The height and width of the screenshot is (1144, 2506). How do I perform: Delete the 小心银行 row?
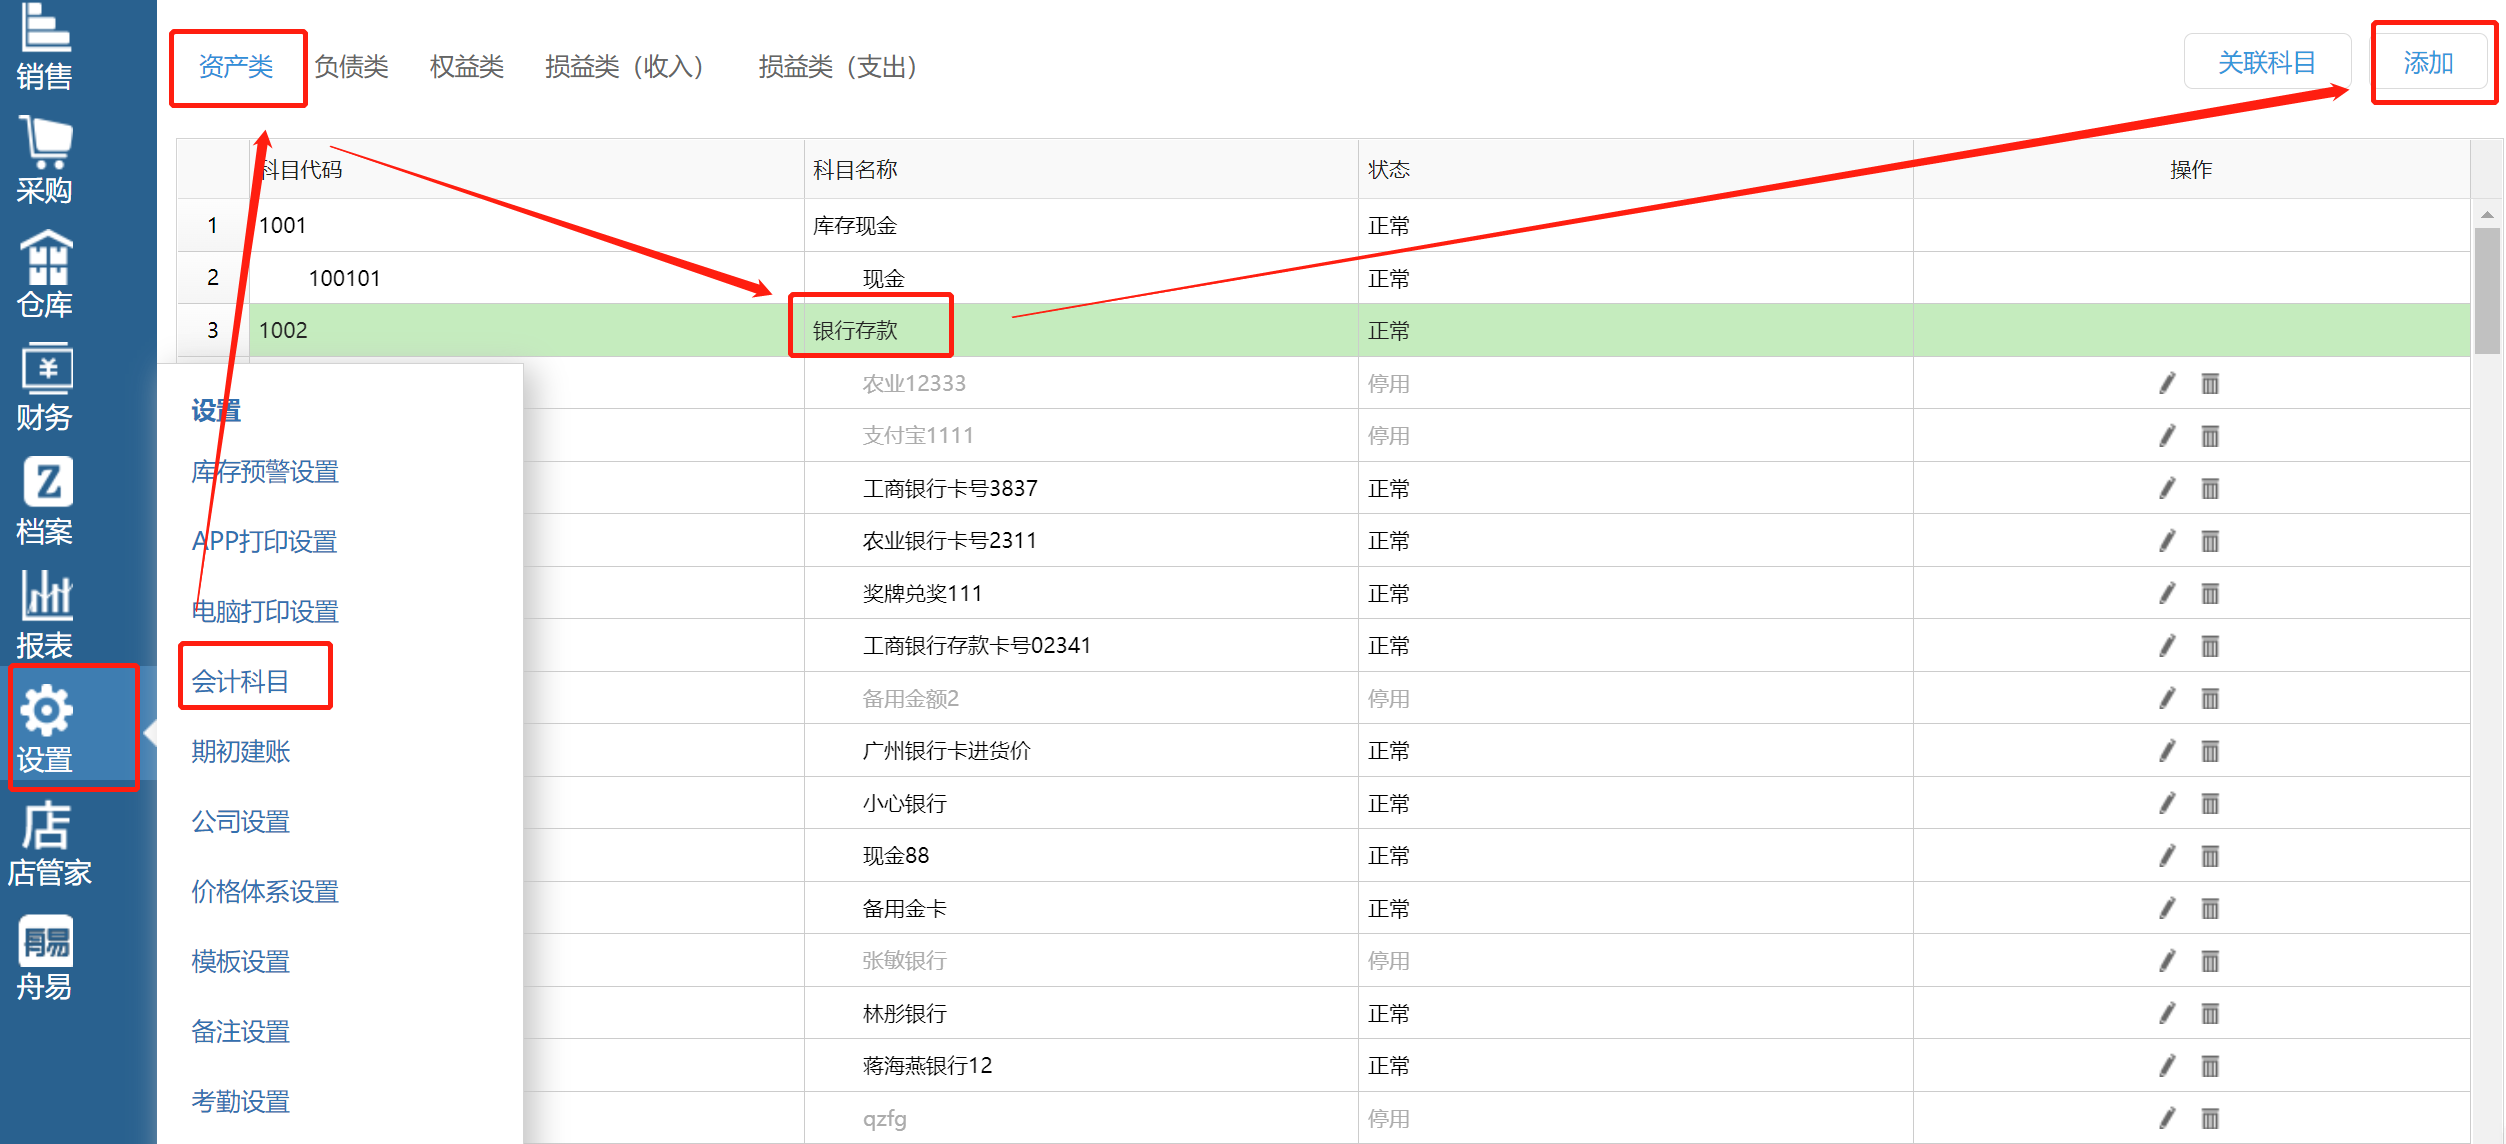[x=2210, y=803]
